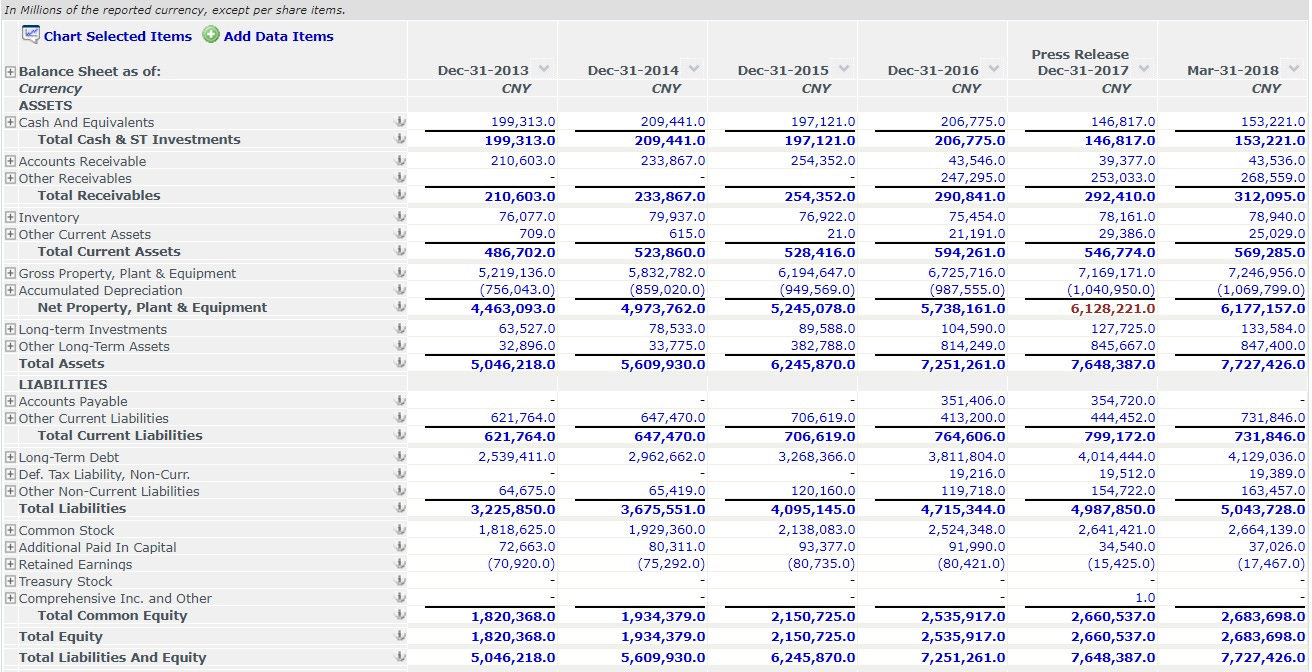Click the pin icon for Other Current Liabilities row

(x=400, y=418)
